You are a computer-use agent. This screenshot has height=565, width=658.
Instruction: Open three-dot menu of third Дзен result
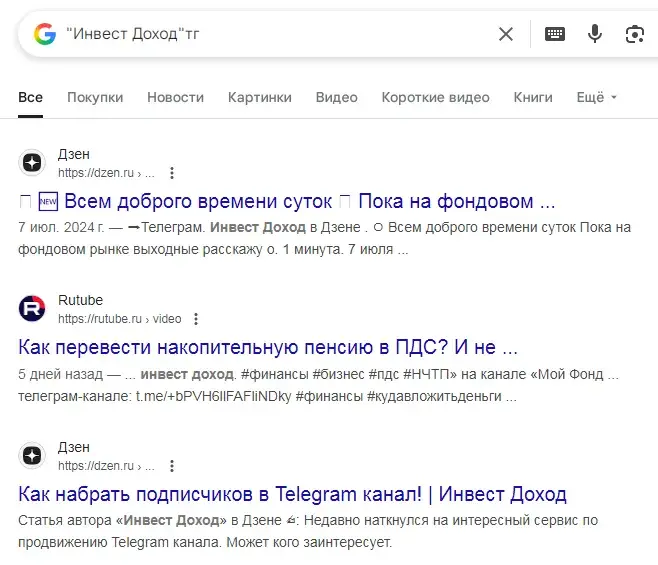point(172,466)
